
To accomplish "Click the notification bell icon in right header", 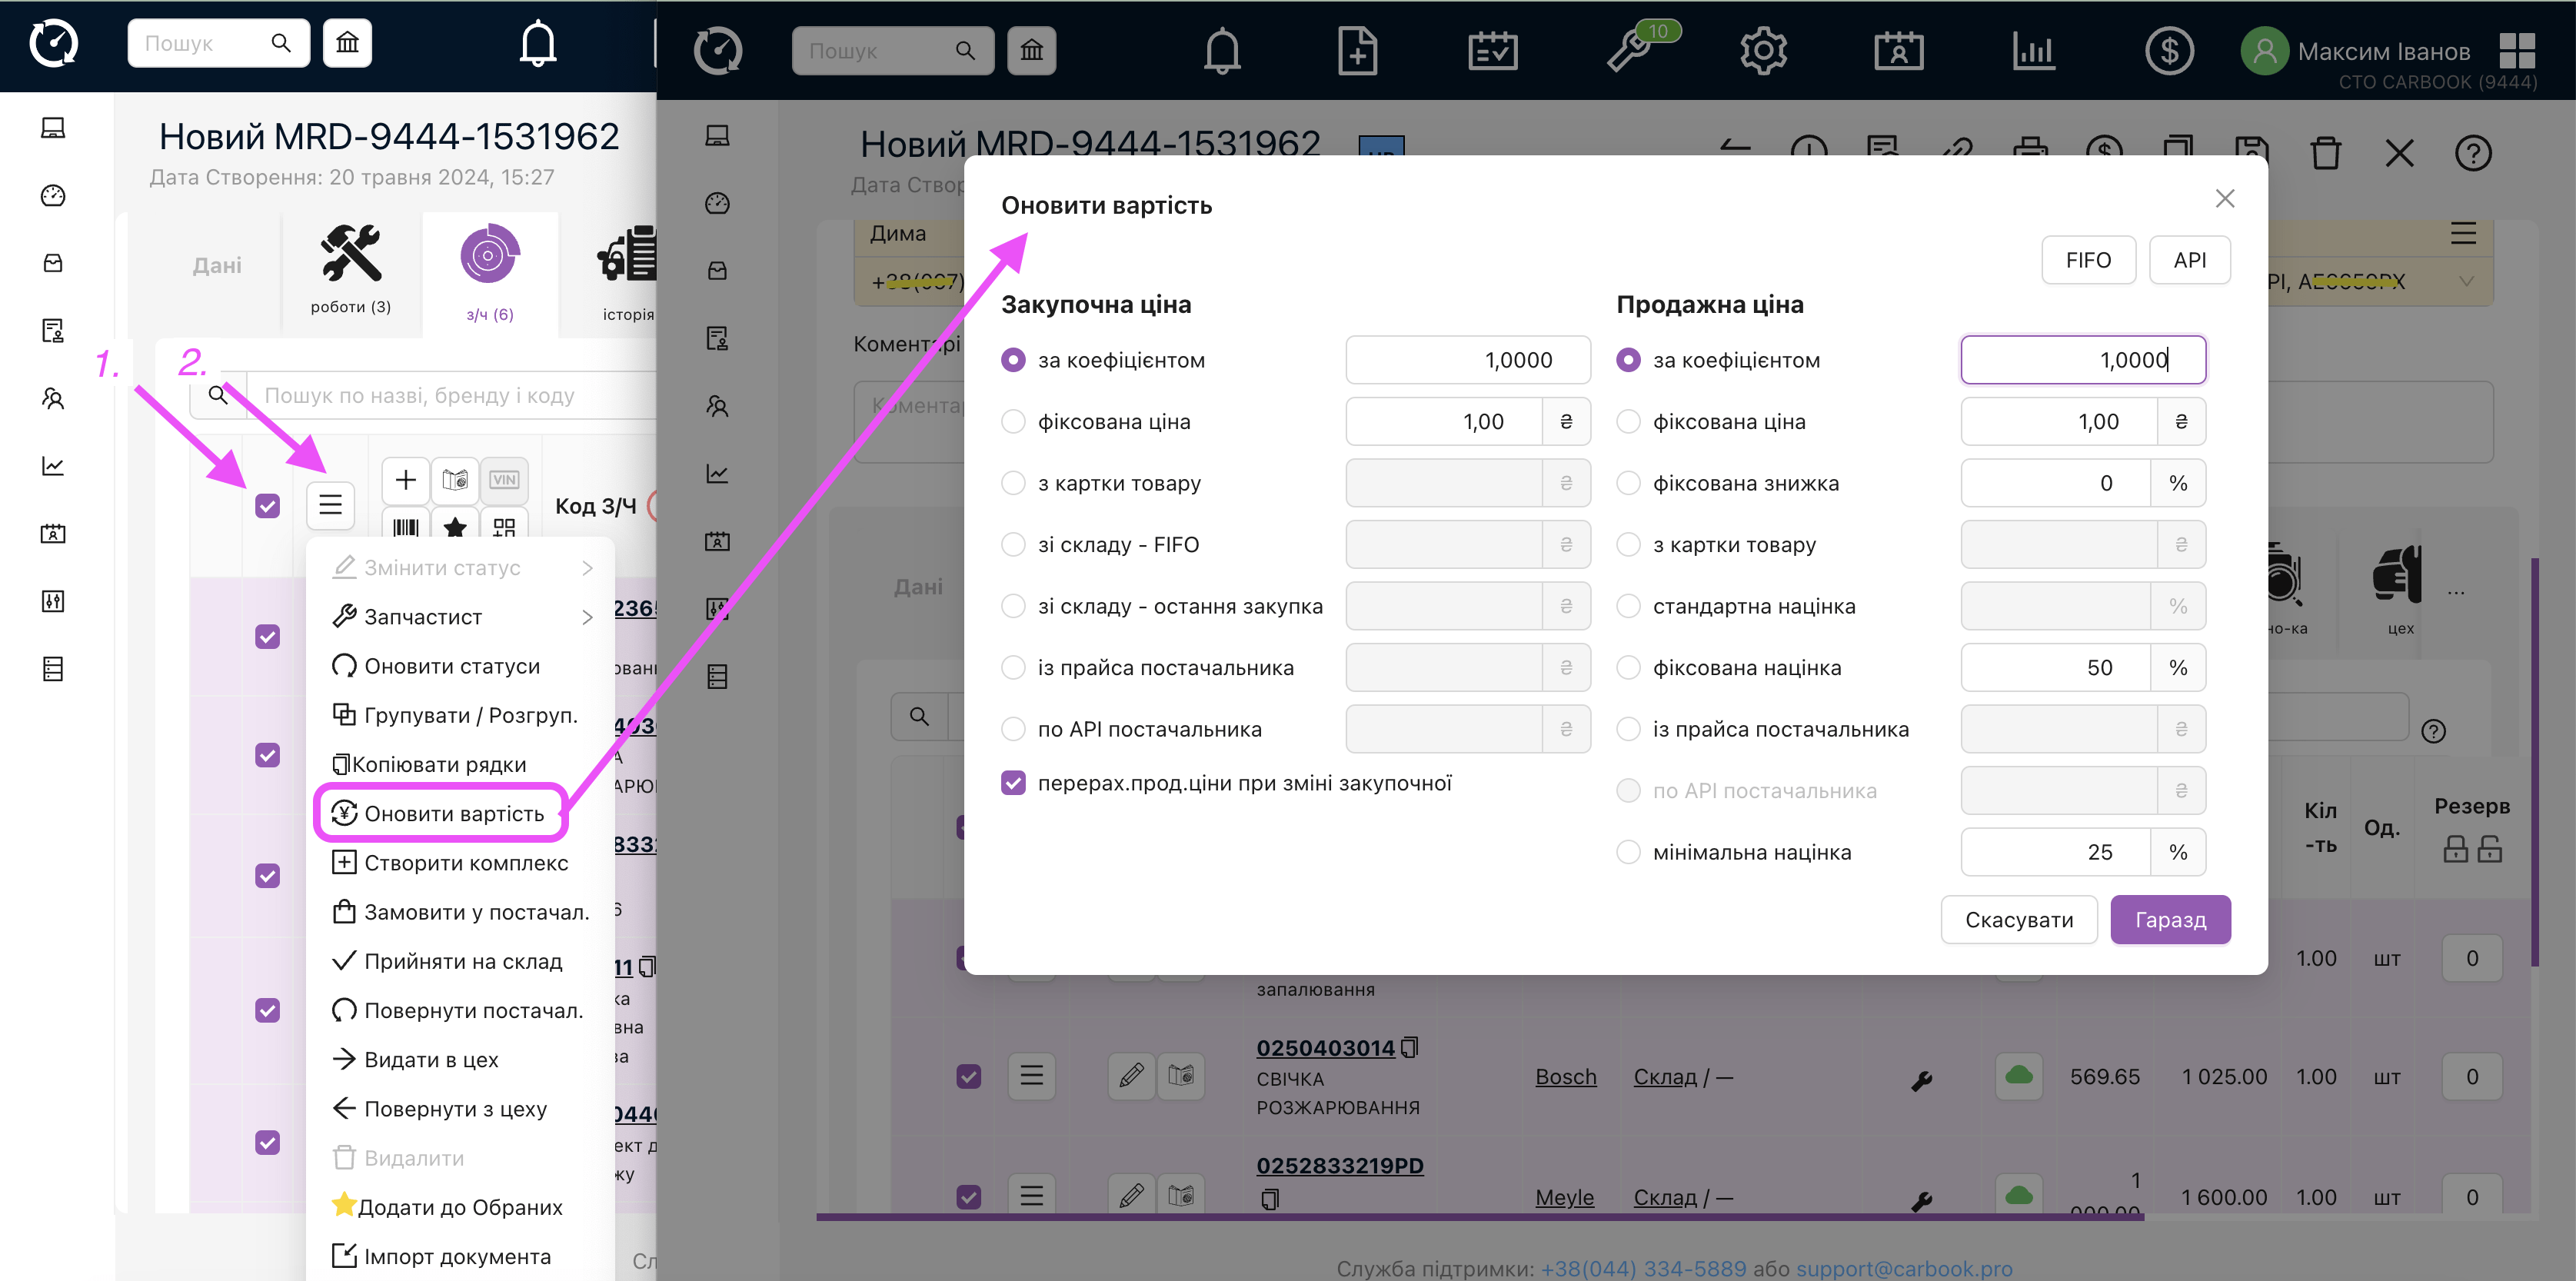I will click(1222, 50).
